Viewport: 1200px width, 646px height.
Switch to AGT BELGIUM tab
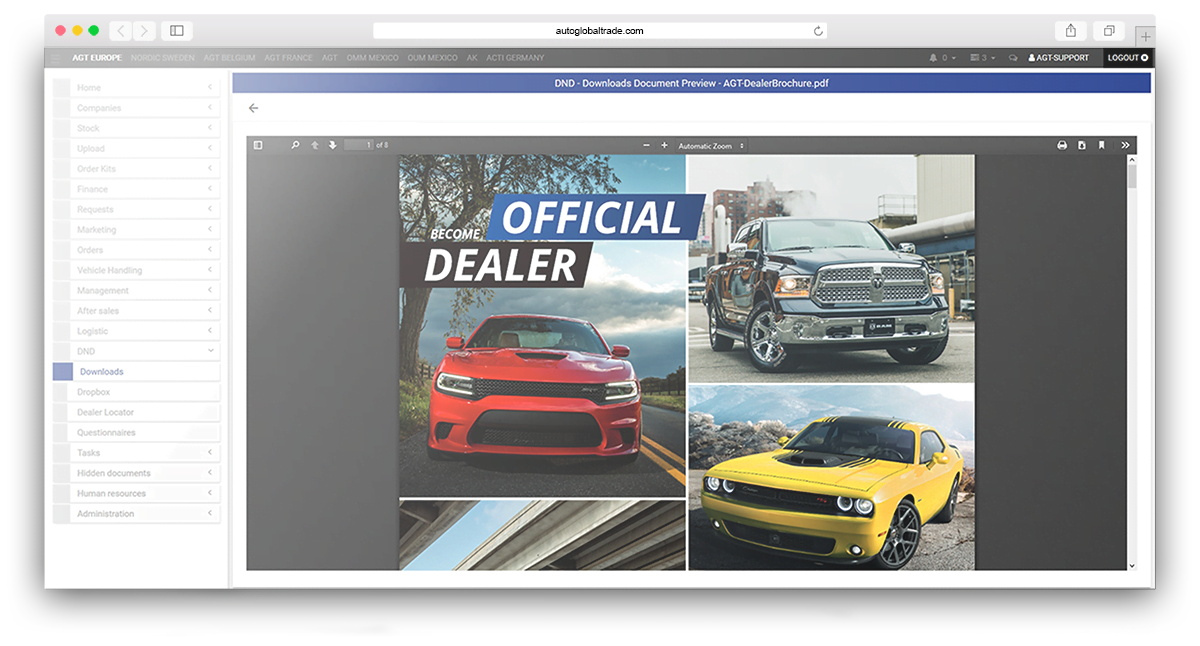pyautogui.click(x=229, y=58)
